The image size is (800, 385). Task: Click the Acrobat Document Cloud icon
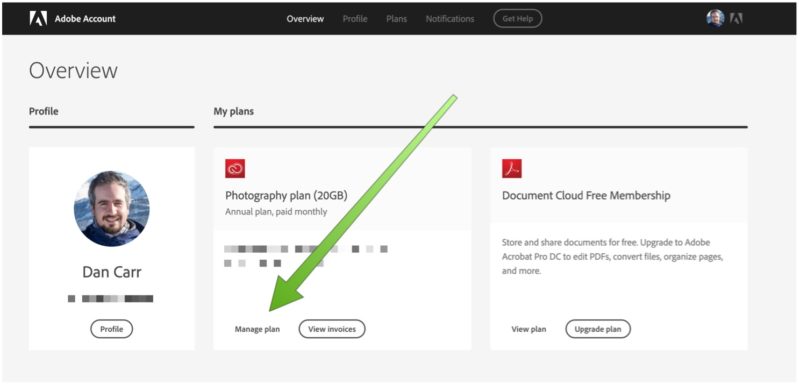512,169
